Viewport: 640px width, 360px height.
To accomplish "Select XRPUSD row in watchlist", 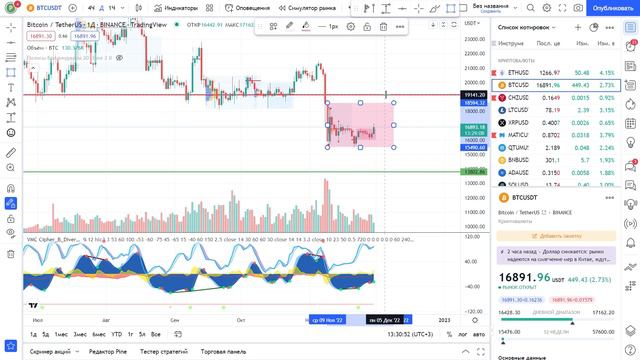I will (556, 122).
